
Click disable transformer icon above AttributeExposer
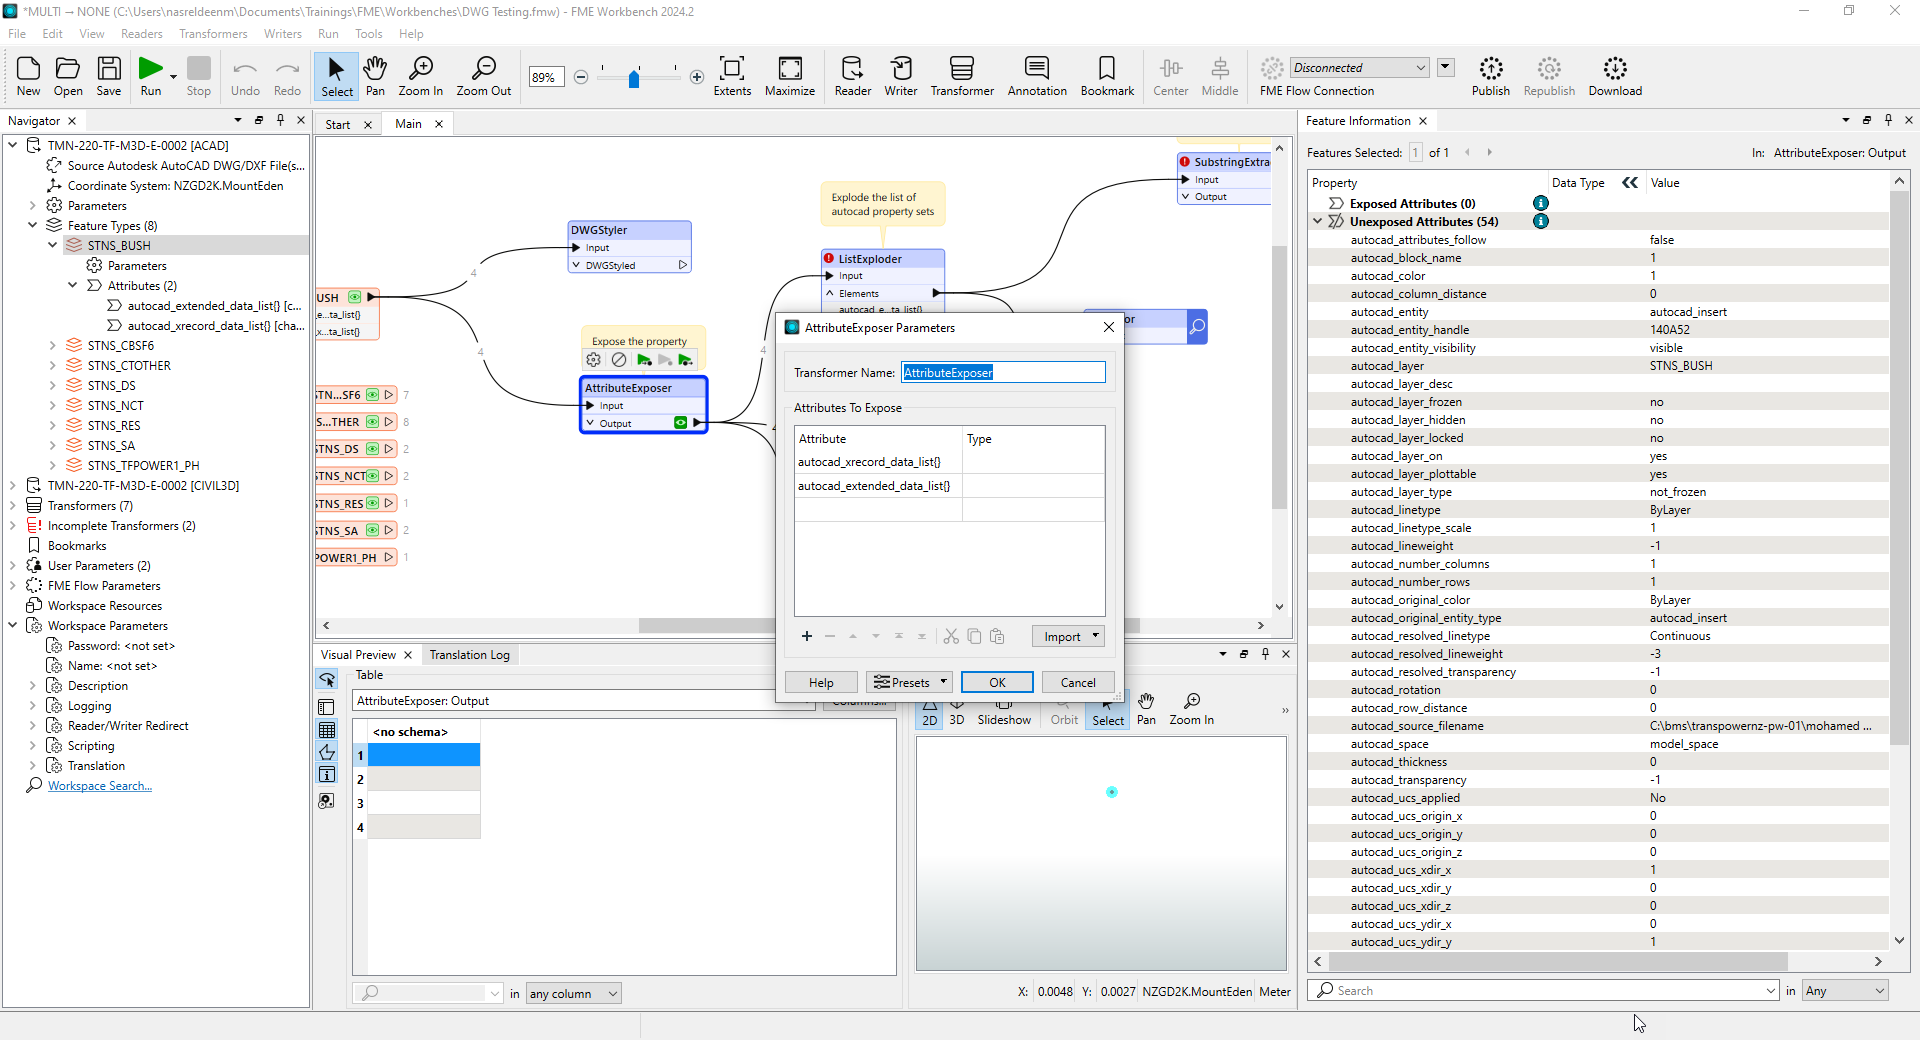point(619,360)
